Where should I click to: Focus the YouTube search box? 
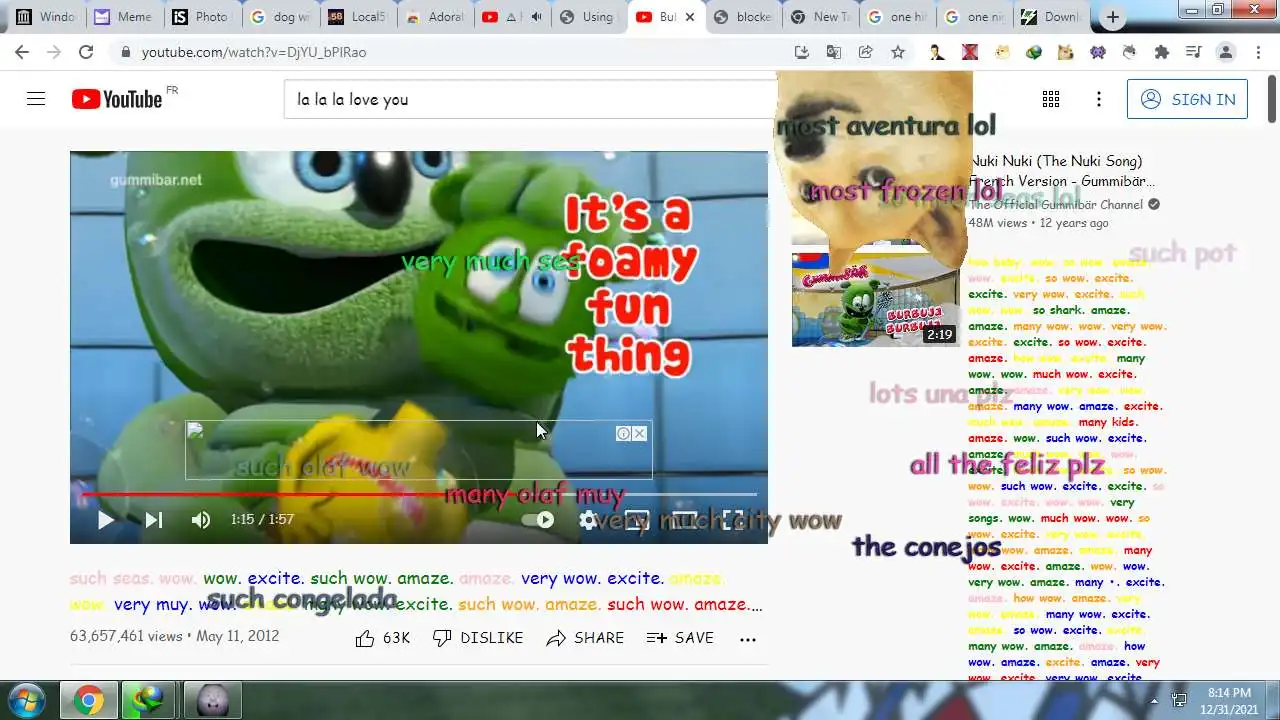tap(530, 99)
